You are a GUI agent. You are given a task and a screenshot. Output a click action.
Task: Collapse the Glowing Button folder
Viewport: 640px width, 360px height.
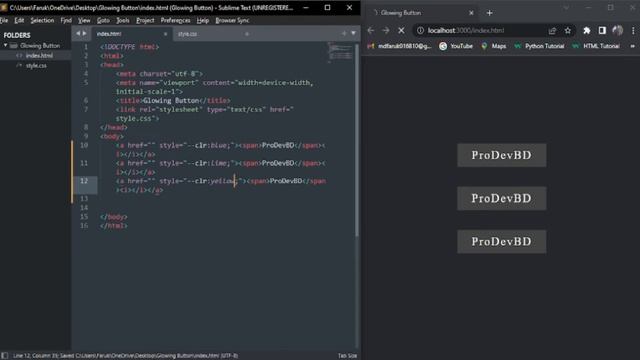click(x=6, y=46)
